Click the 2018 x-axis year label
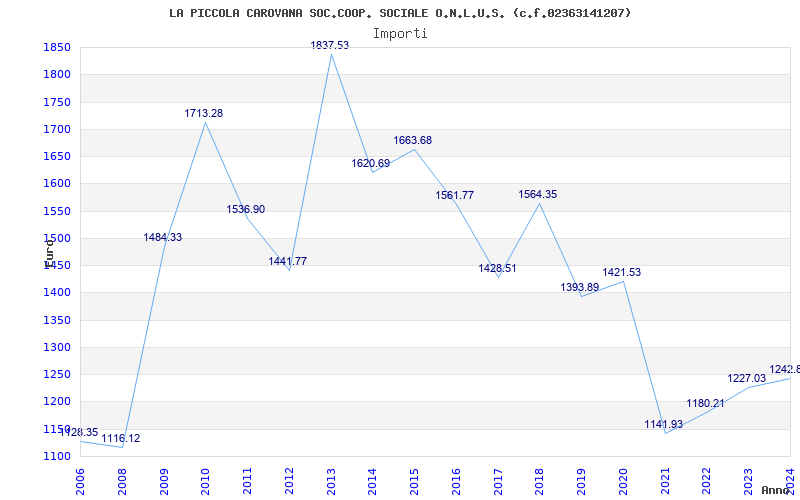This screenshot has width=800, height=500. 540,481
